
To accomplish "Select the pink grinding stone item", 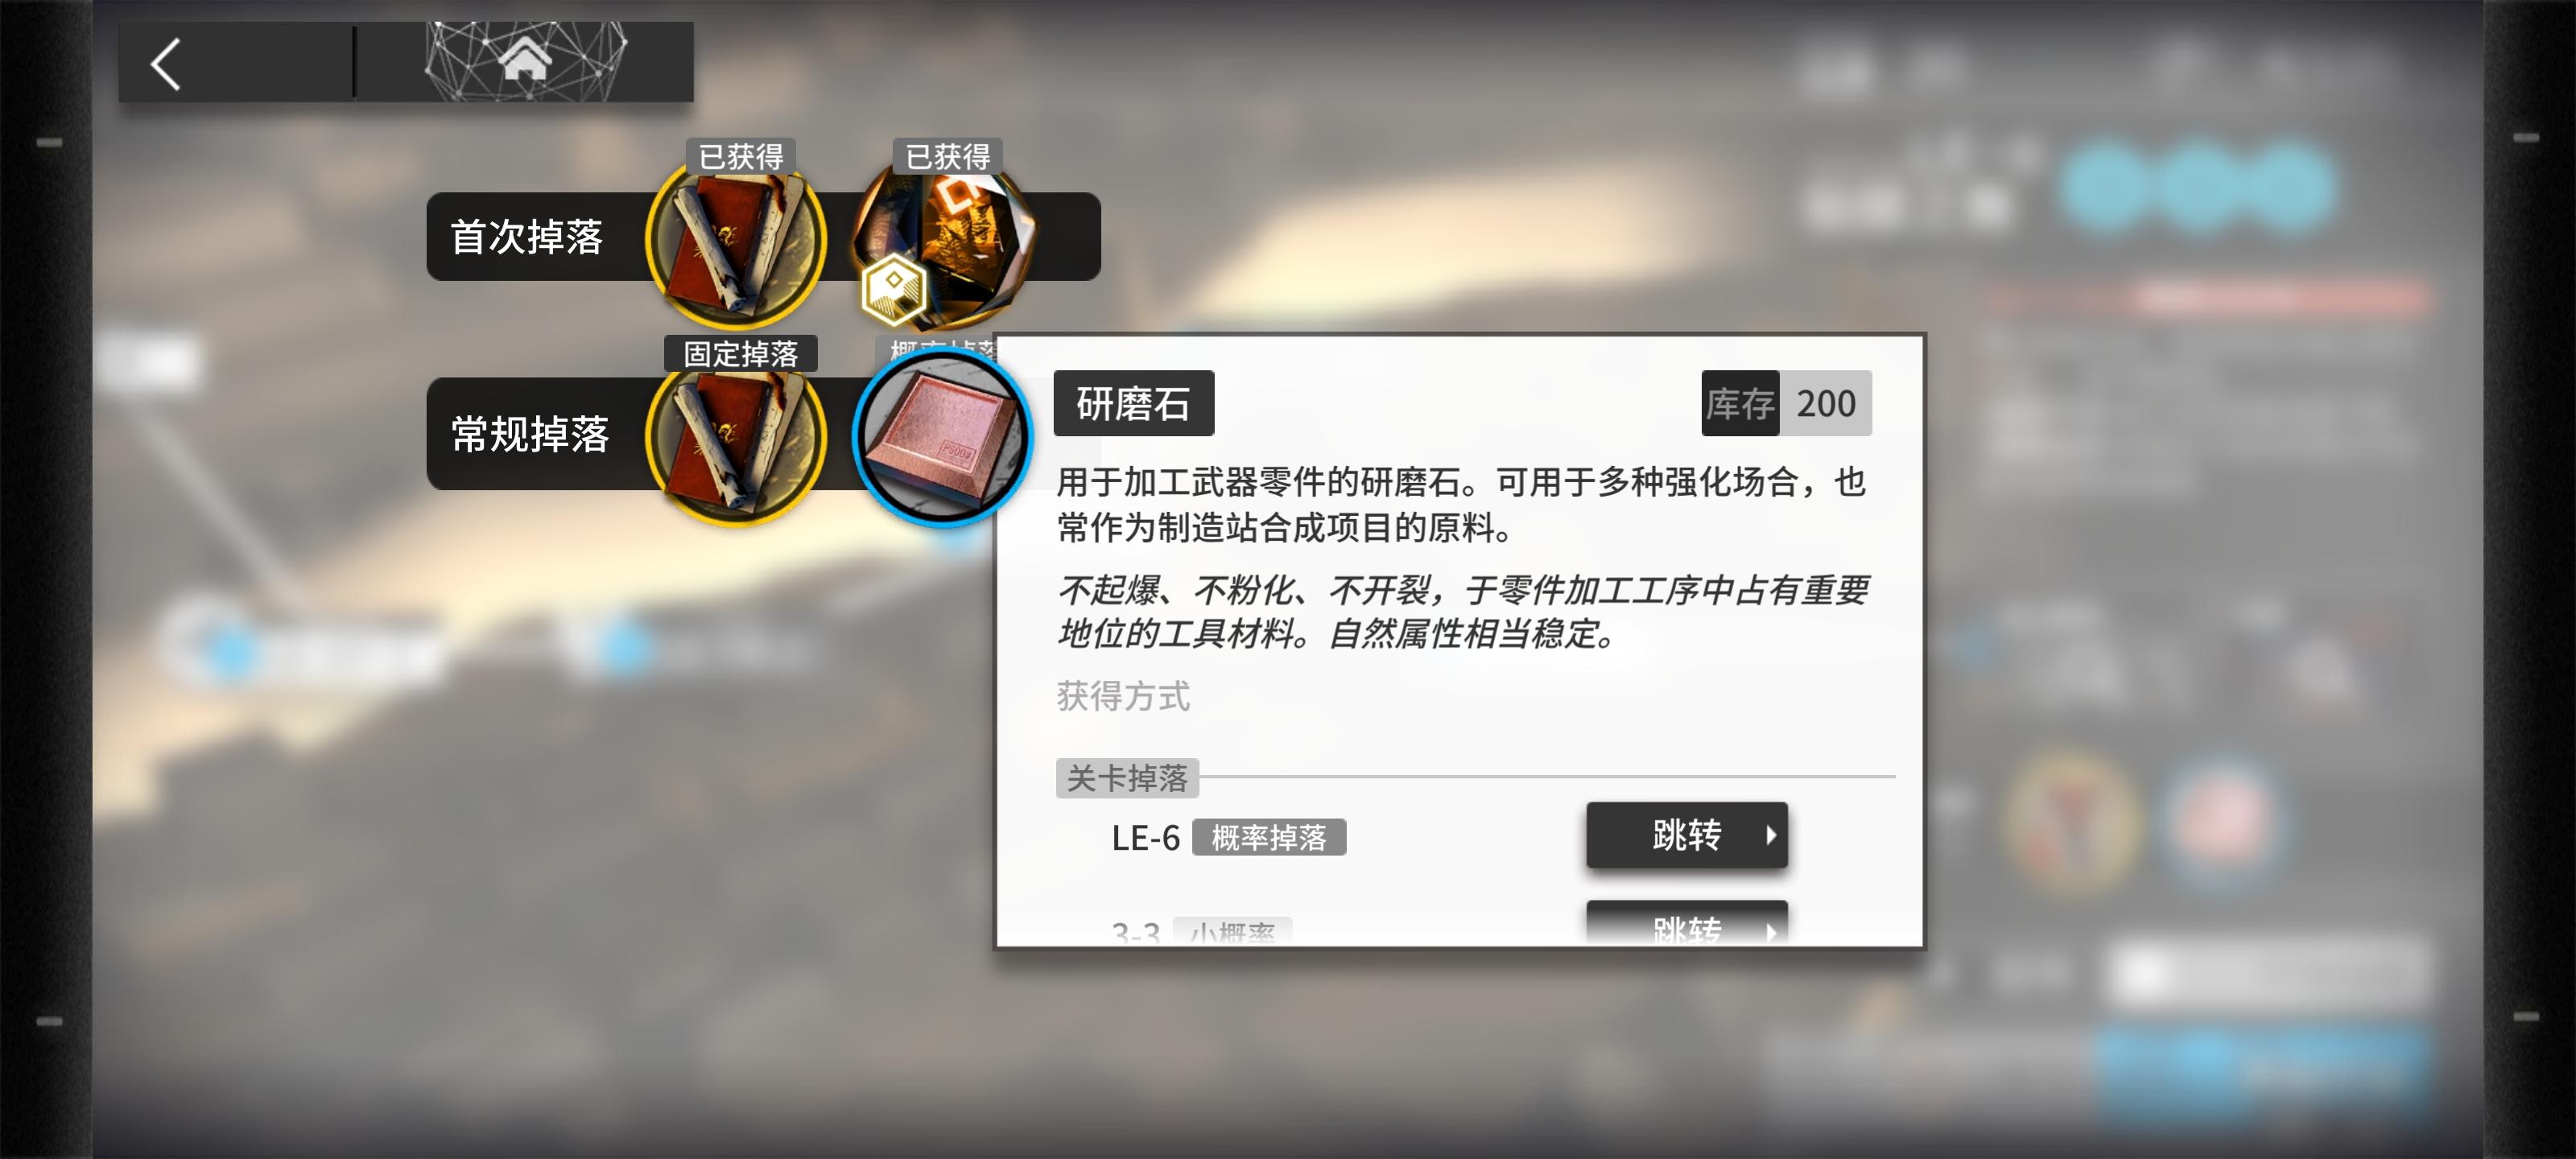I will pyautogui.click(x=941, y=437).
